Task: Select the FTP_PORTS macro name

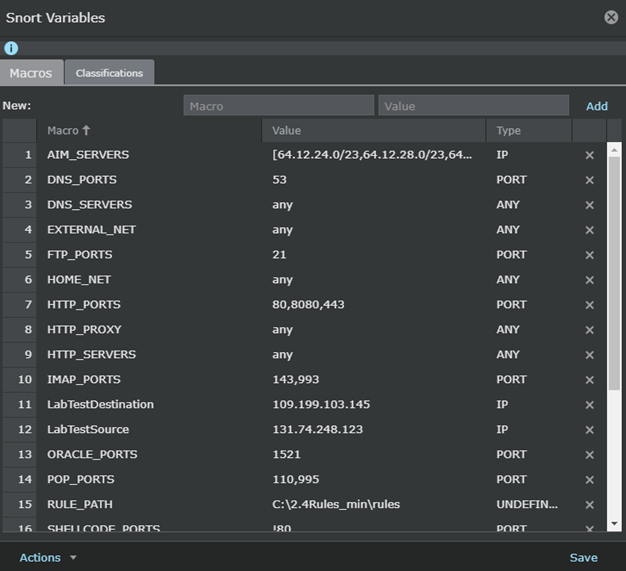Action: click(x=79, y=254)
